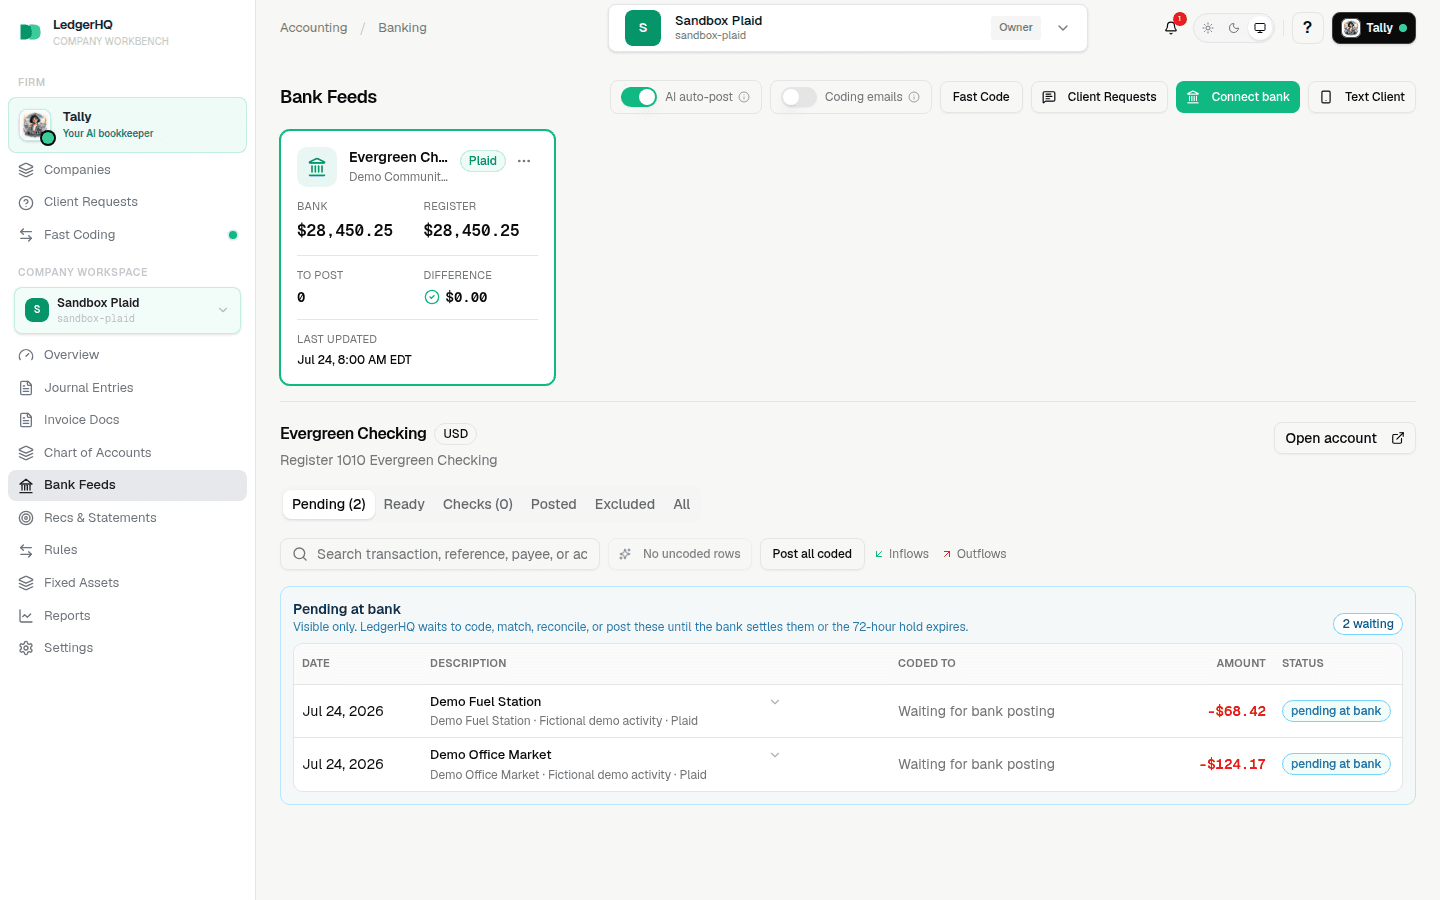The image size is (1440, 900).
Task: Show the All transactions tab
Action: [682, 504]
